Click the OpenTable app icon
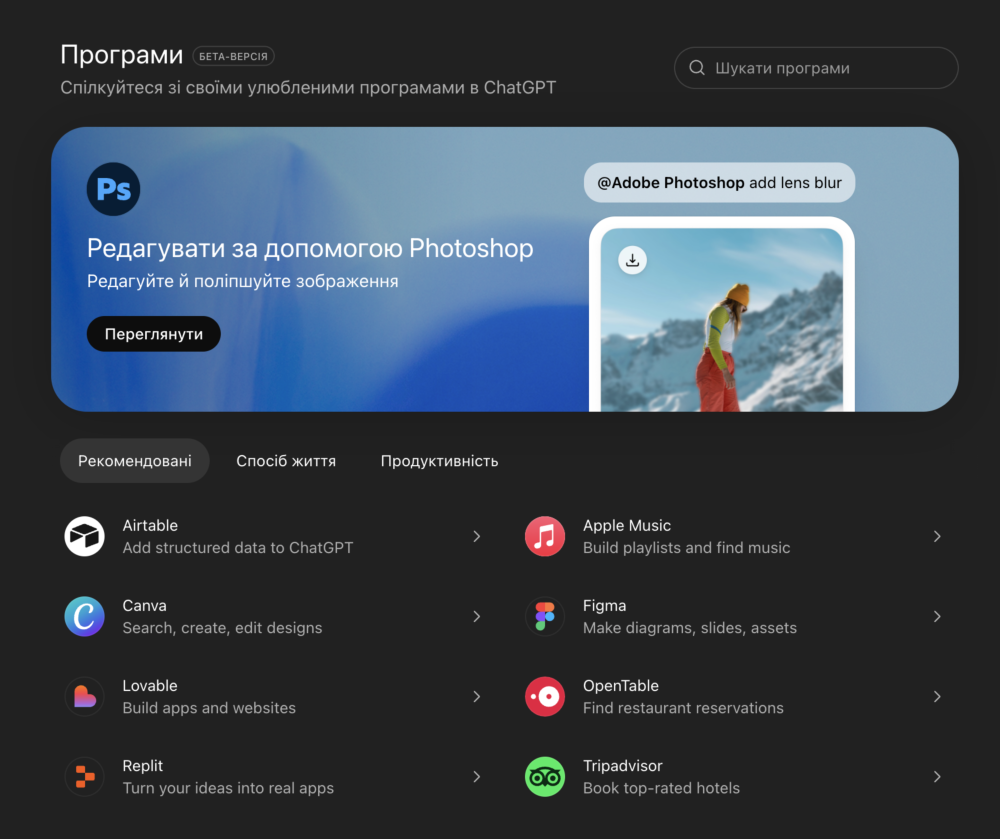1000x839 pixels. [545, 697]
